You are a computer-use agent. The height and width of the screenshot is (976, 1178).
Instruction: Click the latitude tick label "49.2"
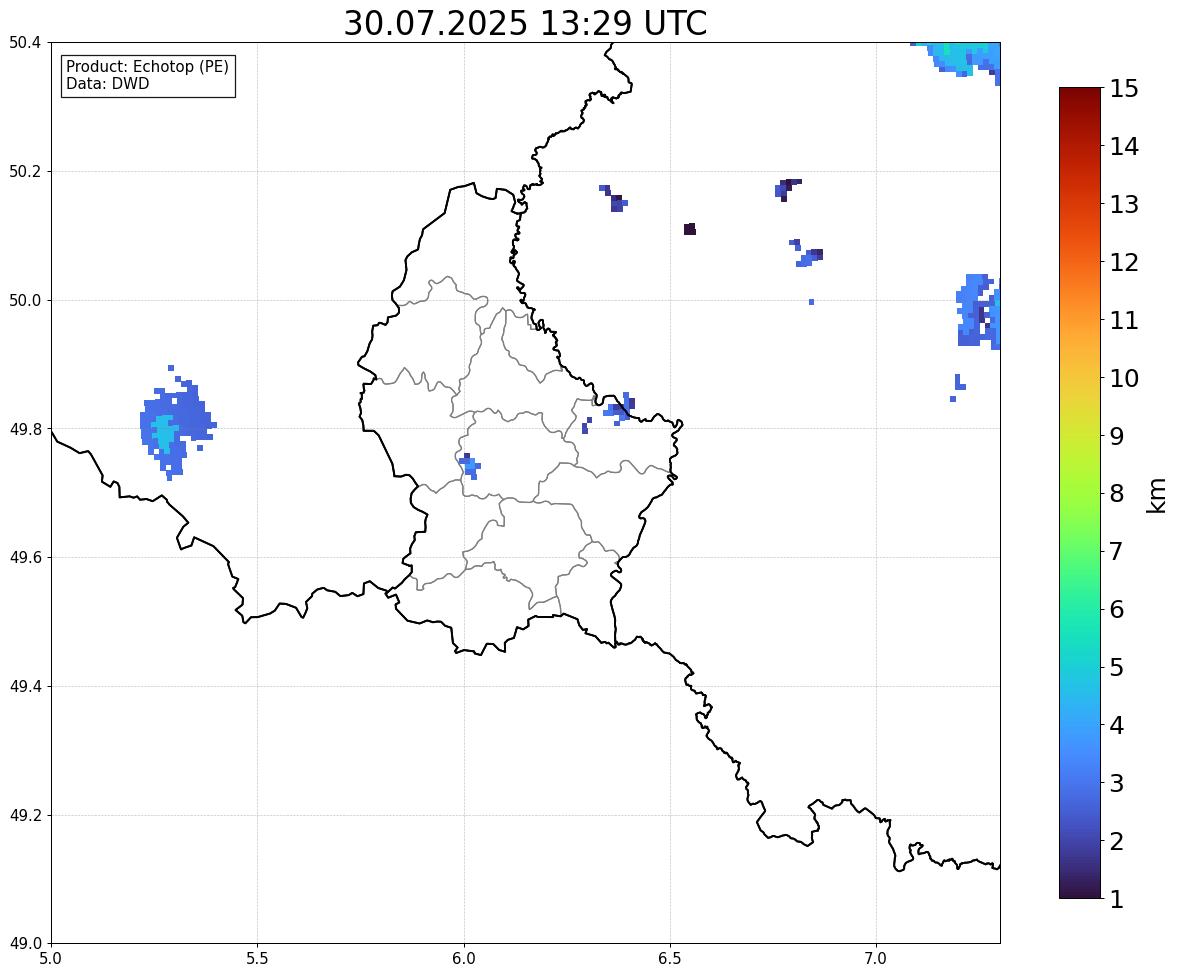pos(25,815)
